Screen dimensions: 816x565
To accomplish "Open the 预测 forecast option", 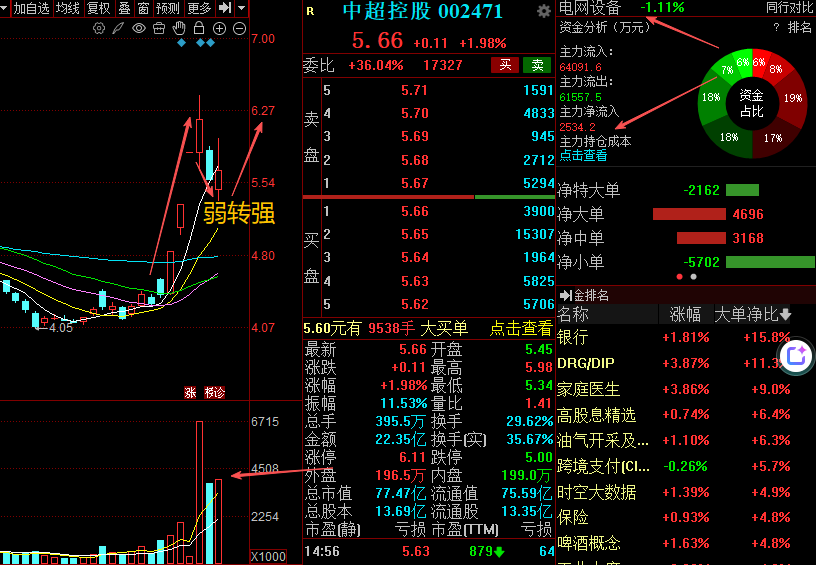I will coord(168,8).
